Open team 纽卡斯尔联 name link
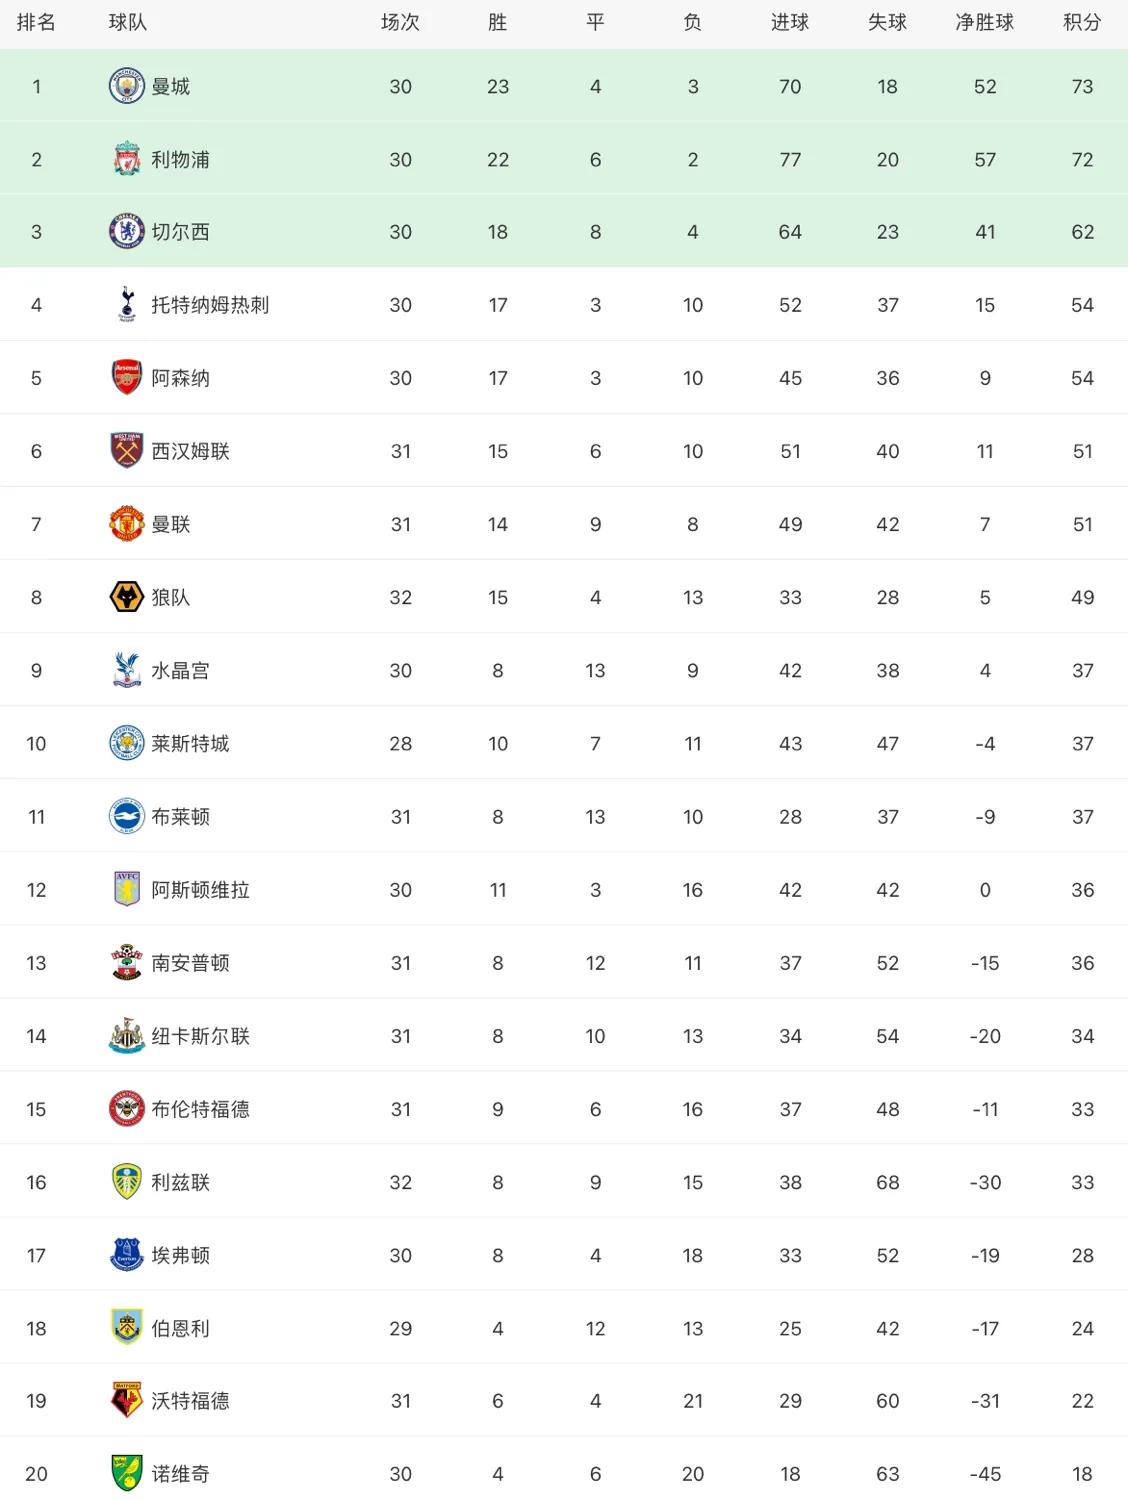The height and width of the screenshot is (1500, 1128). click(200, 1036)
